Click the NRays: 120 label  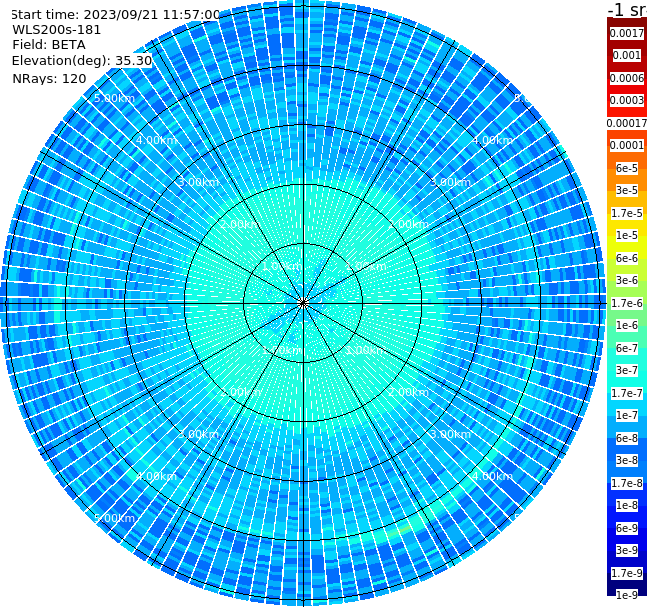coord(49,78)
